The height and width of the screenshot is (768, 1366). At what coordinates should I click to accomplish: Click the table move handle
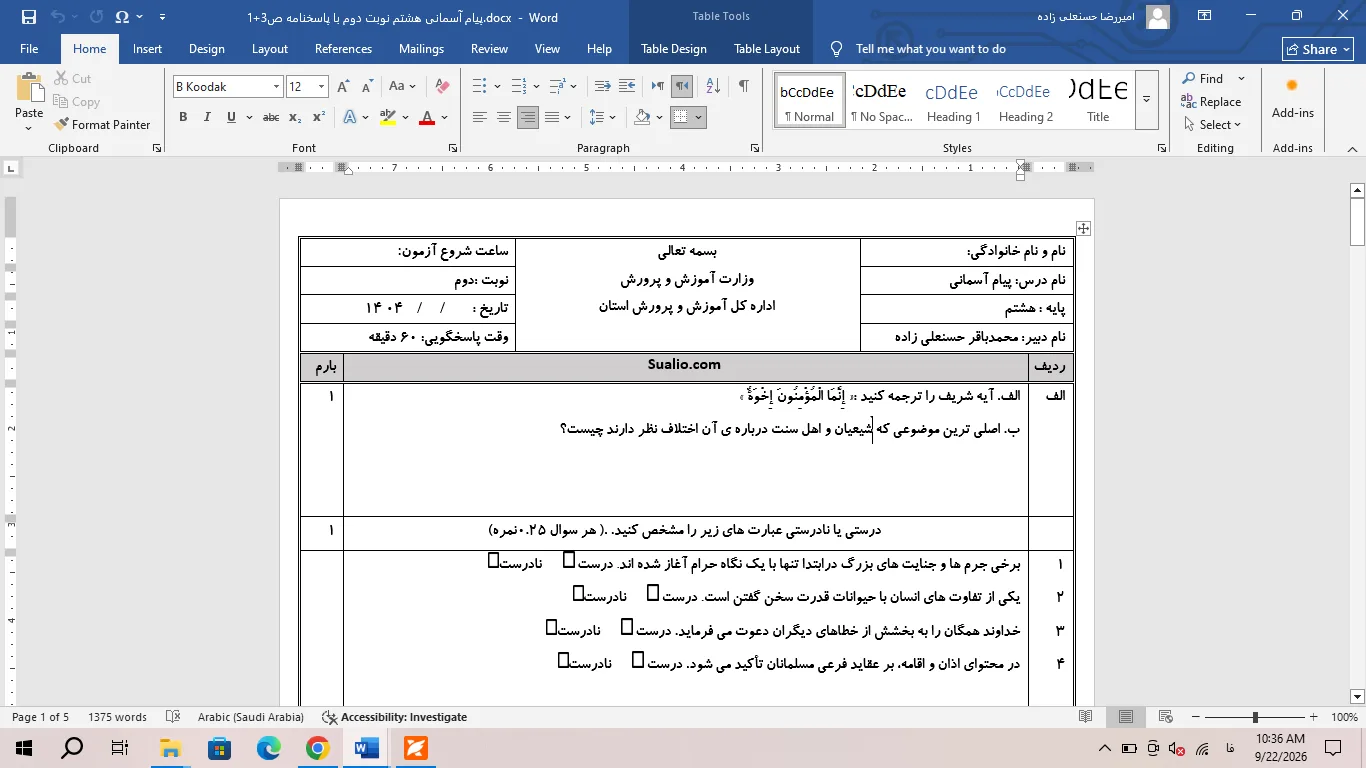(1083, 228)
